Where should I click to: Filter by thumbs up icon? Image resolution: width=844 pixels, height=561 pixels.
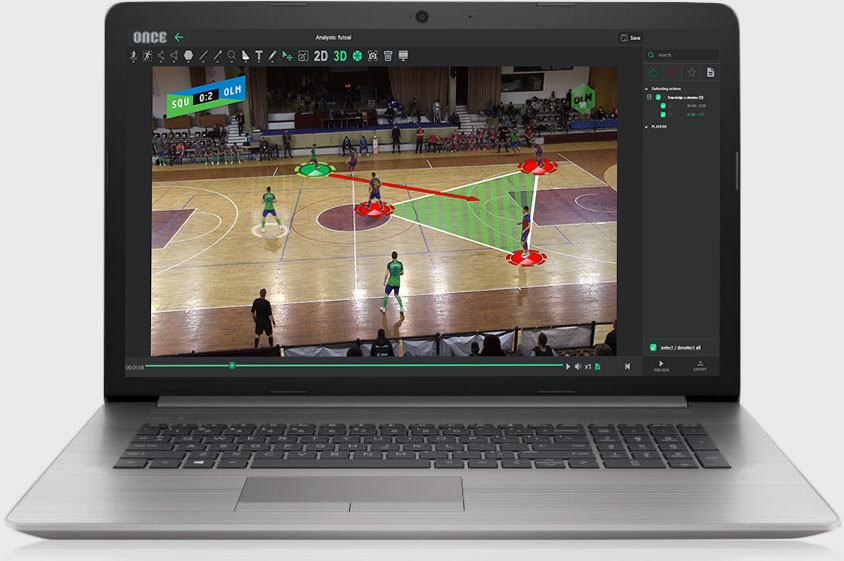[654, 73]
